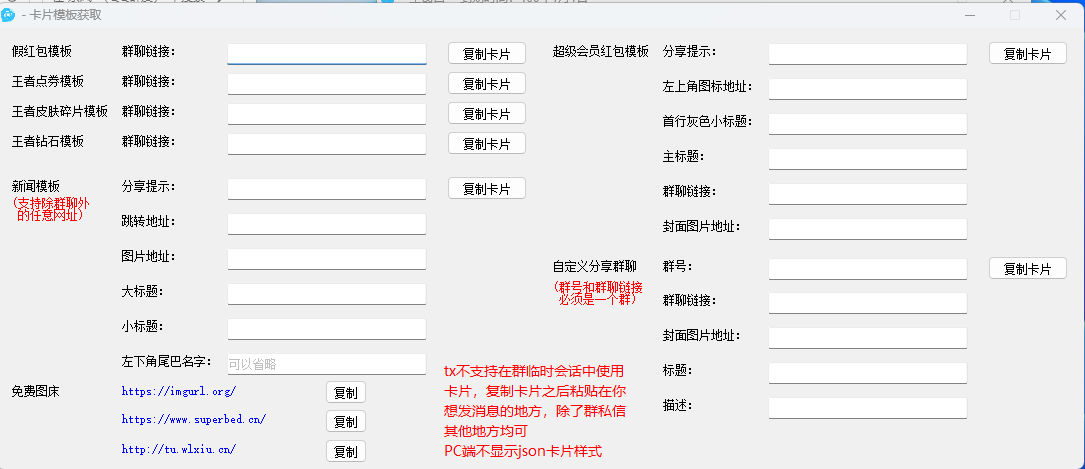1085x469 pixels.
Task: Click 复制卡片 button for 王者点券模板
Action: 486,84
